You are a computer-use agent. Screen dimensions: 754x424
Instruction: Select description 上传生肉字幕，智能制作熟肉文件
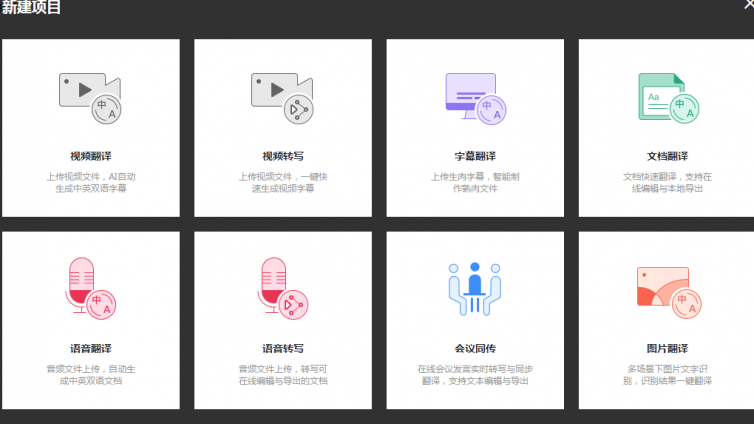tap(475, 183)
